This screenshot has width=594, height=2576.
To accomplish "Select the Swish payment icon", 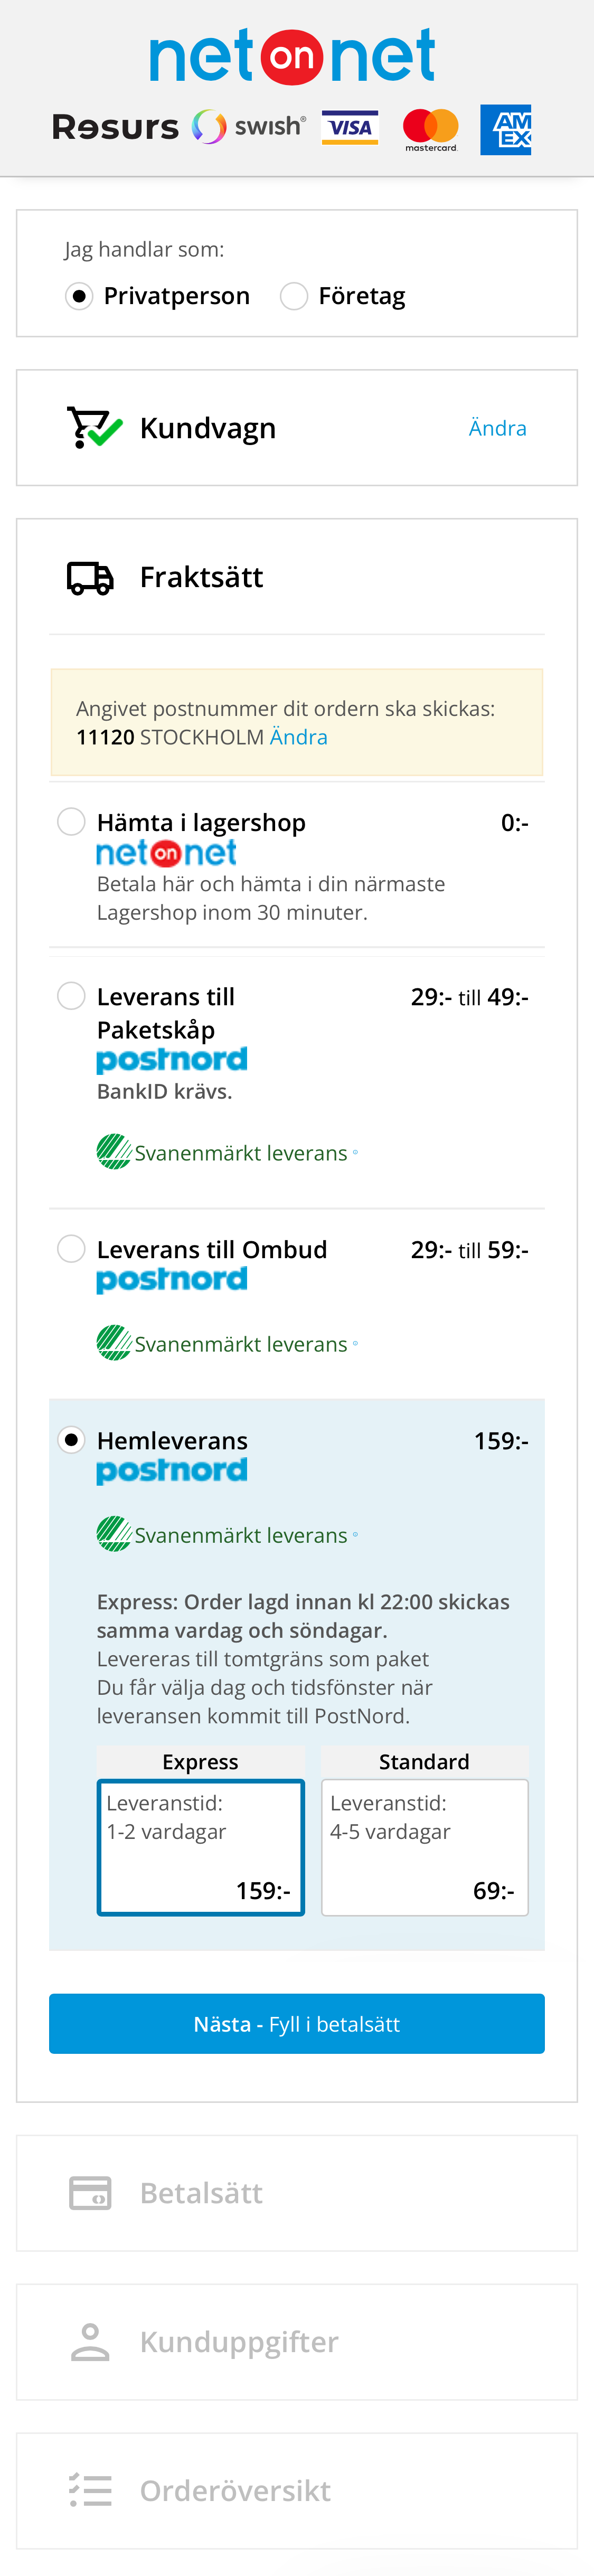I will 247,127.
